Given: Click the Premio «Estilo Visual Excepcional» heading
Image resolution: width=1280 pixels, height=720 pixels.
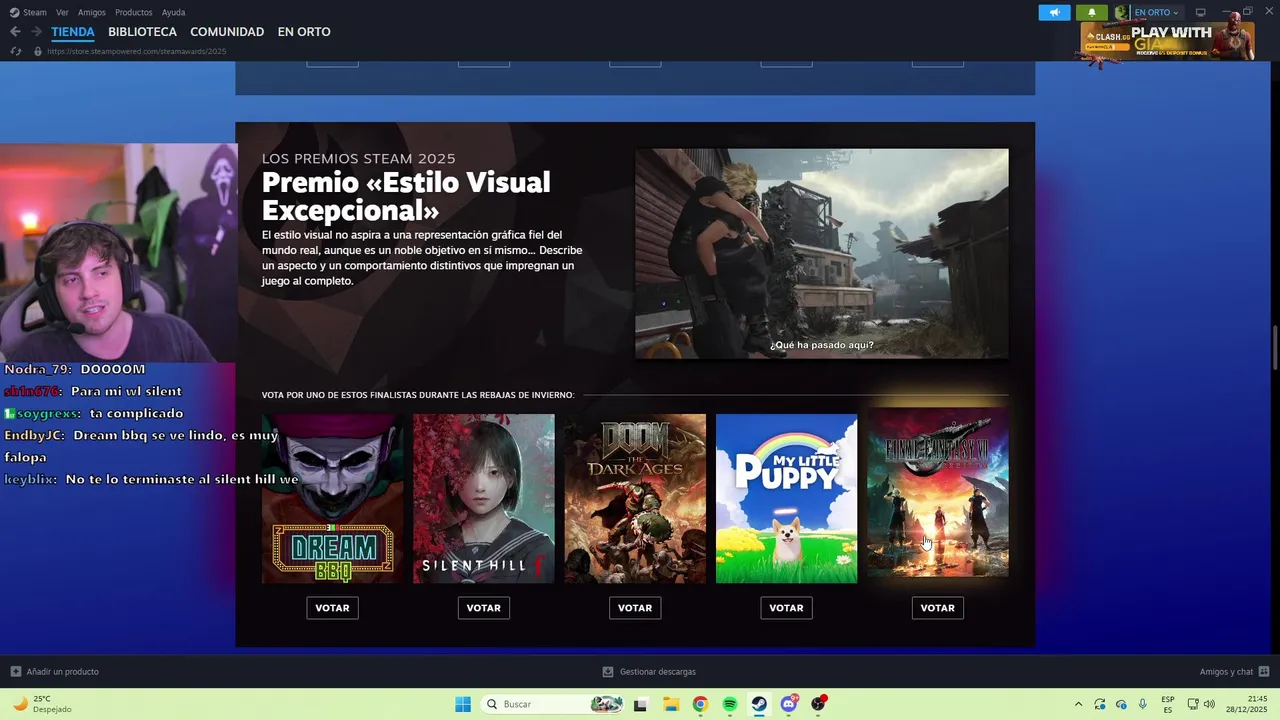Looking at the screenshot, I should point(406,196).
